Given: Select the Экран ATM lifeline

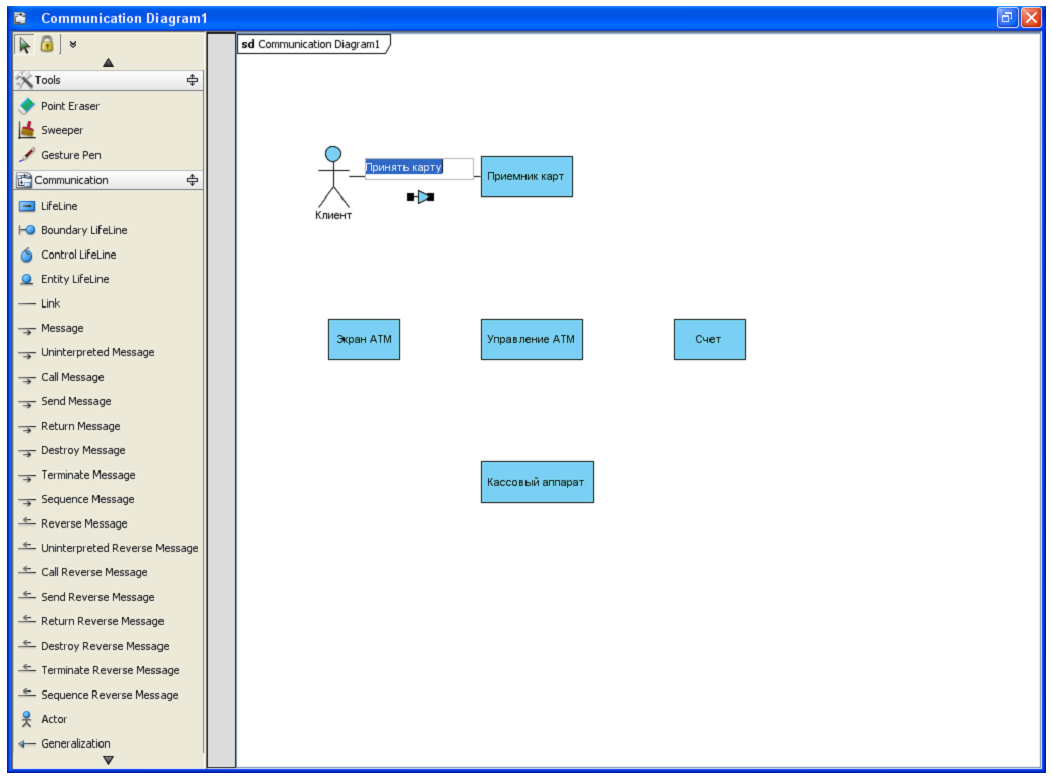Looking at the screenshot, I should [364, 339].
